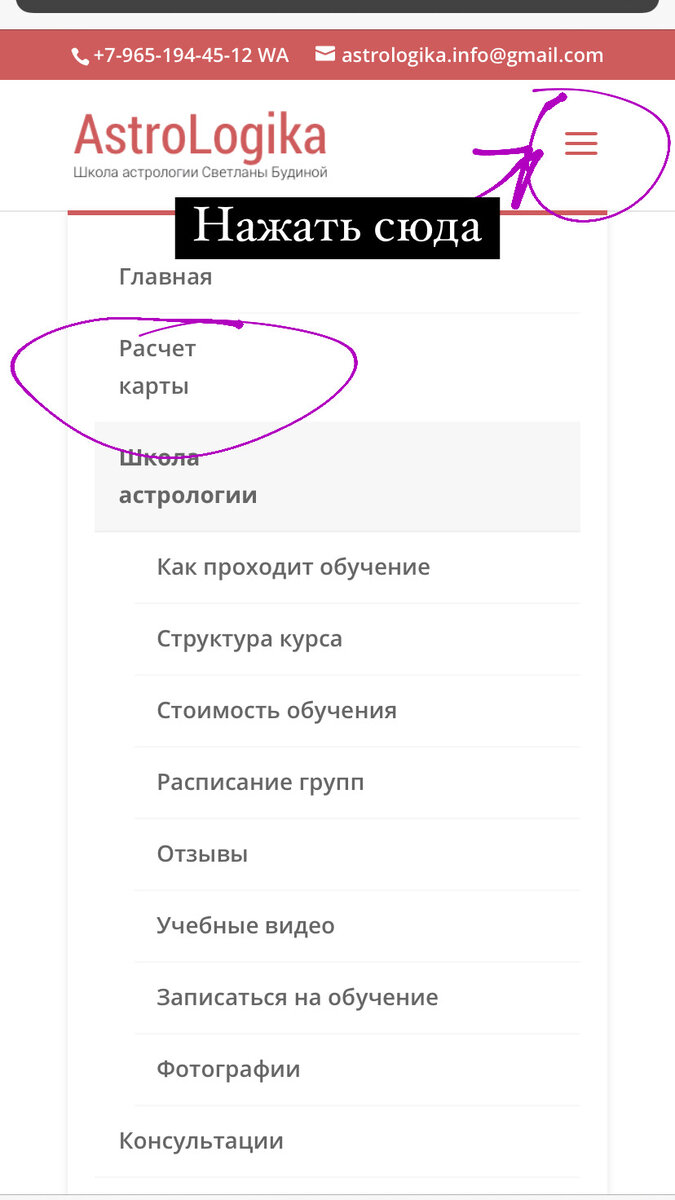675x1200 pixels.
Task: Open 'Как проходит обучение' page
Action: tap(293, 566)
